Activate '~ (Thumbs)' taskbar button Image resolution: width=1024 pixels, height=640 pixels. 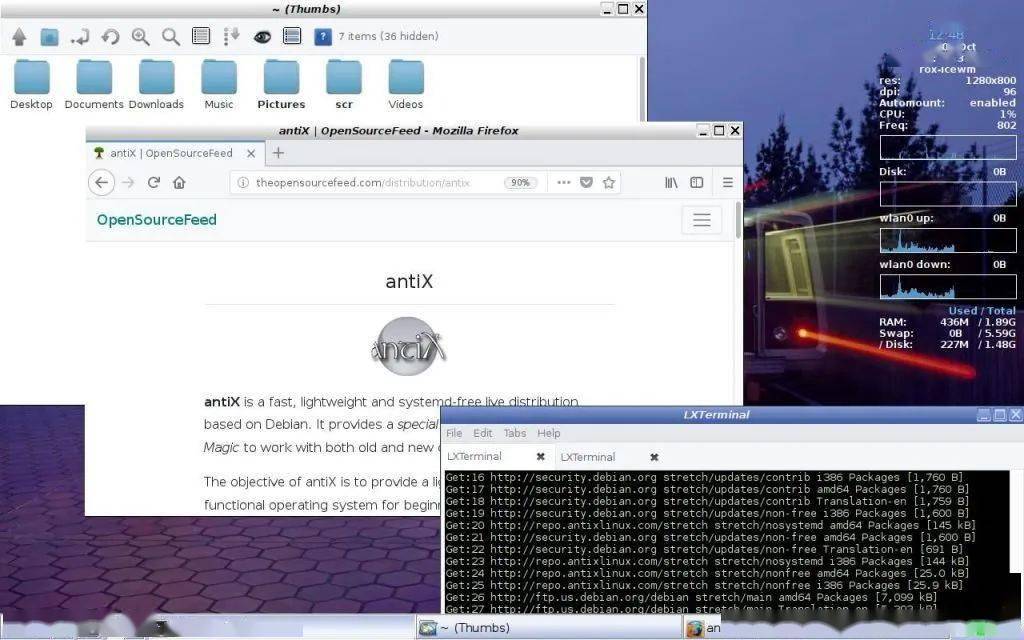coord(549,628)
